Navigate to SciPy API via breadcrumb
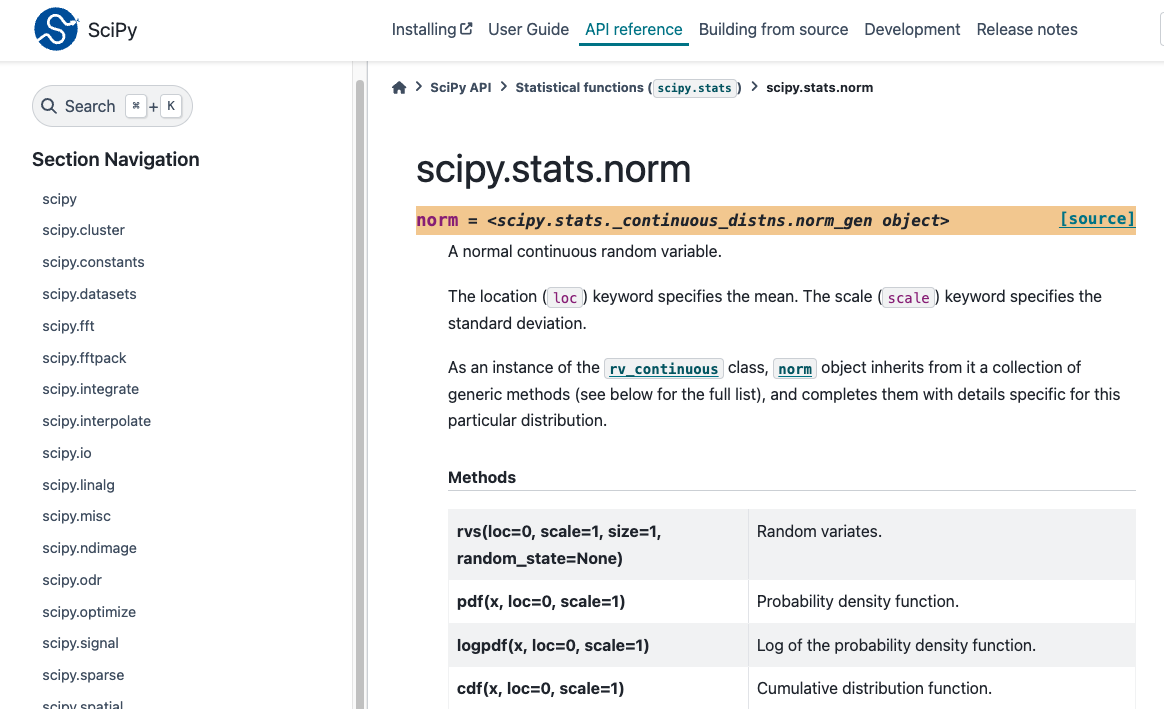1164x709 pixels. (461, 87)
